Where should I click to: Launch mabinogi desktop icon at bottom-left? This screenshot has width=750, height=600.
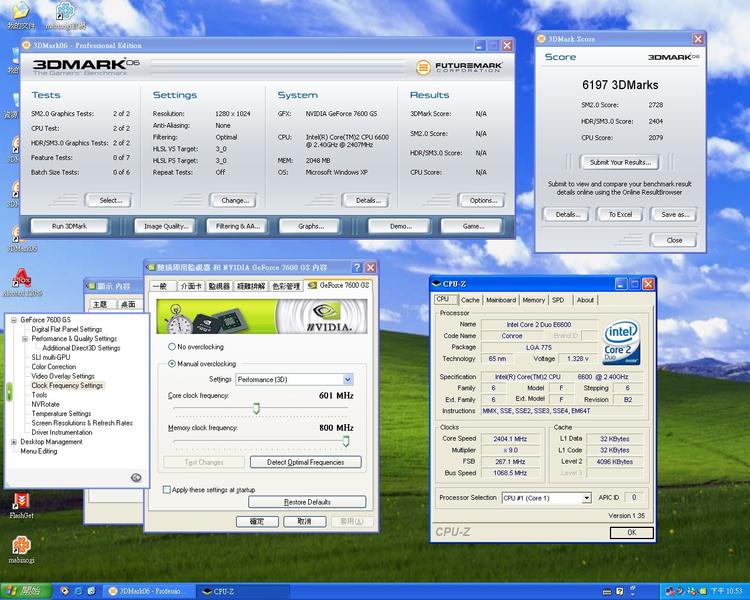(x=21, y=549)
